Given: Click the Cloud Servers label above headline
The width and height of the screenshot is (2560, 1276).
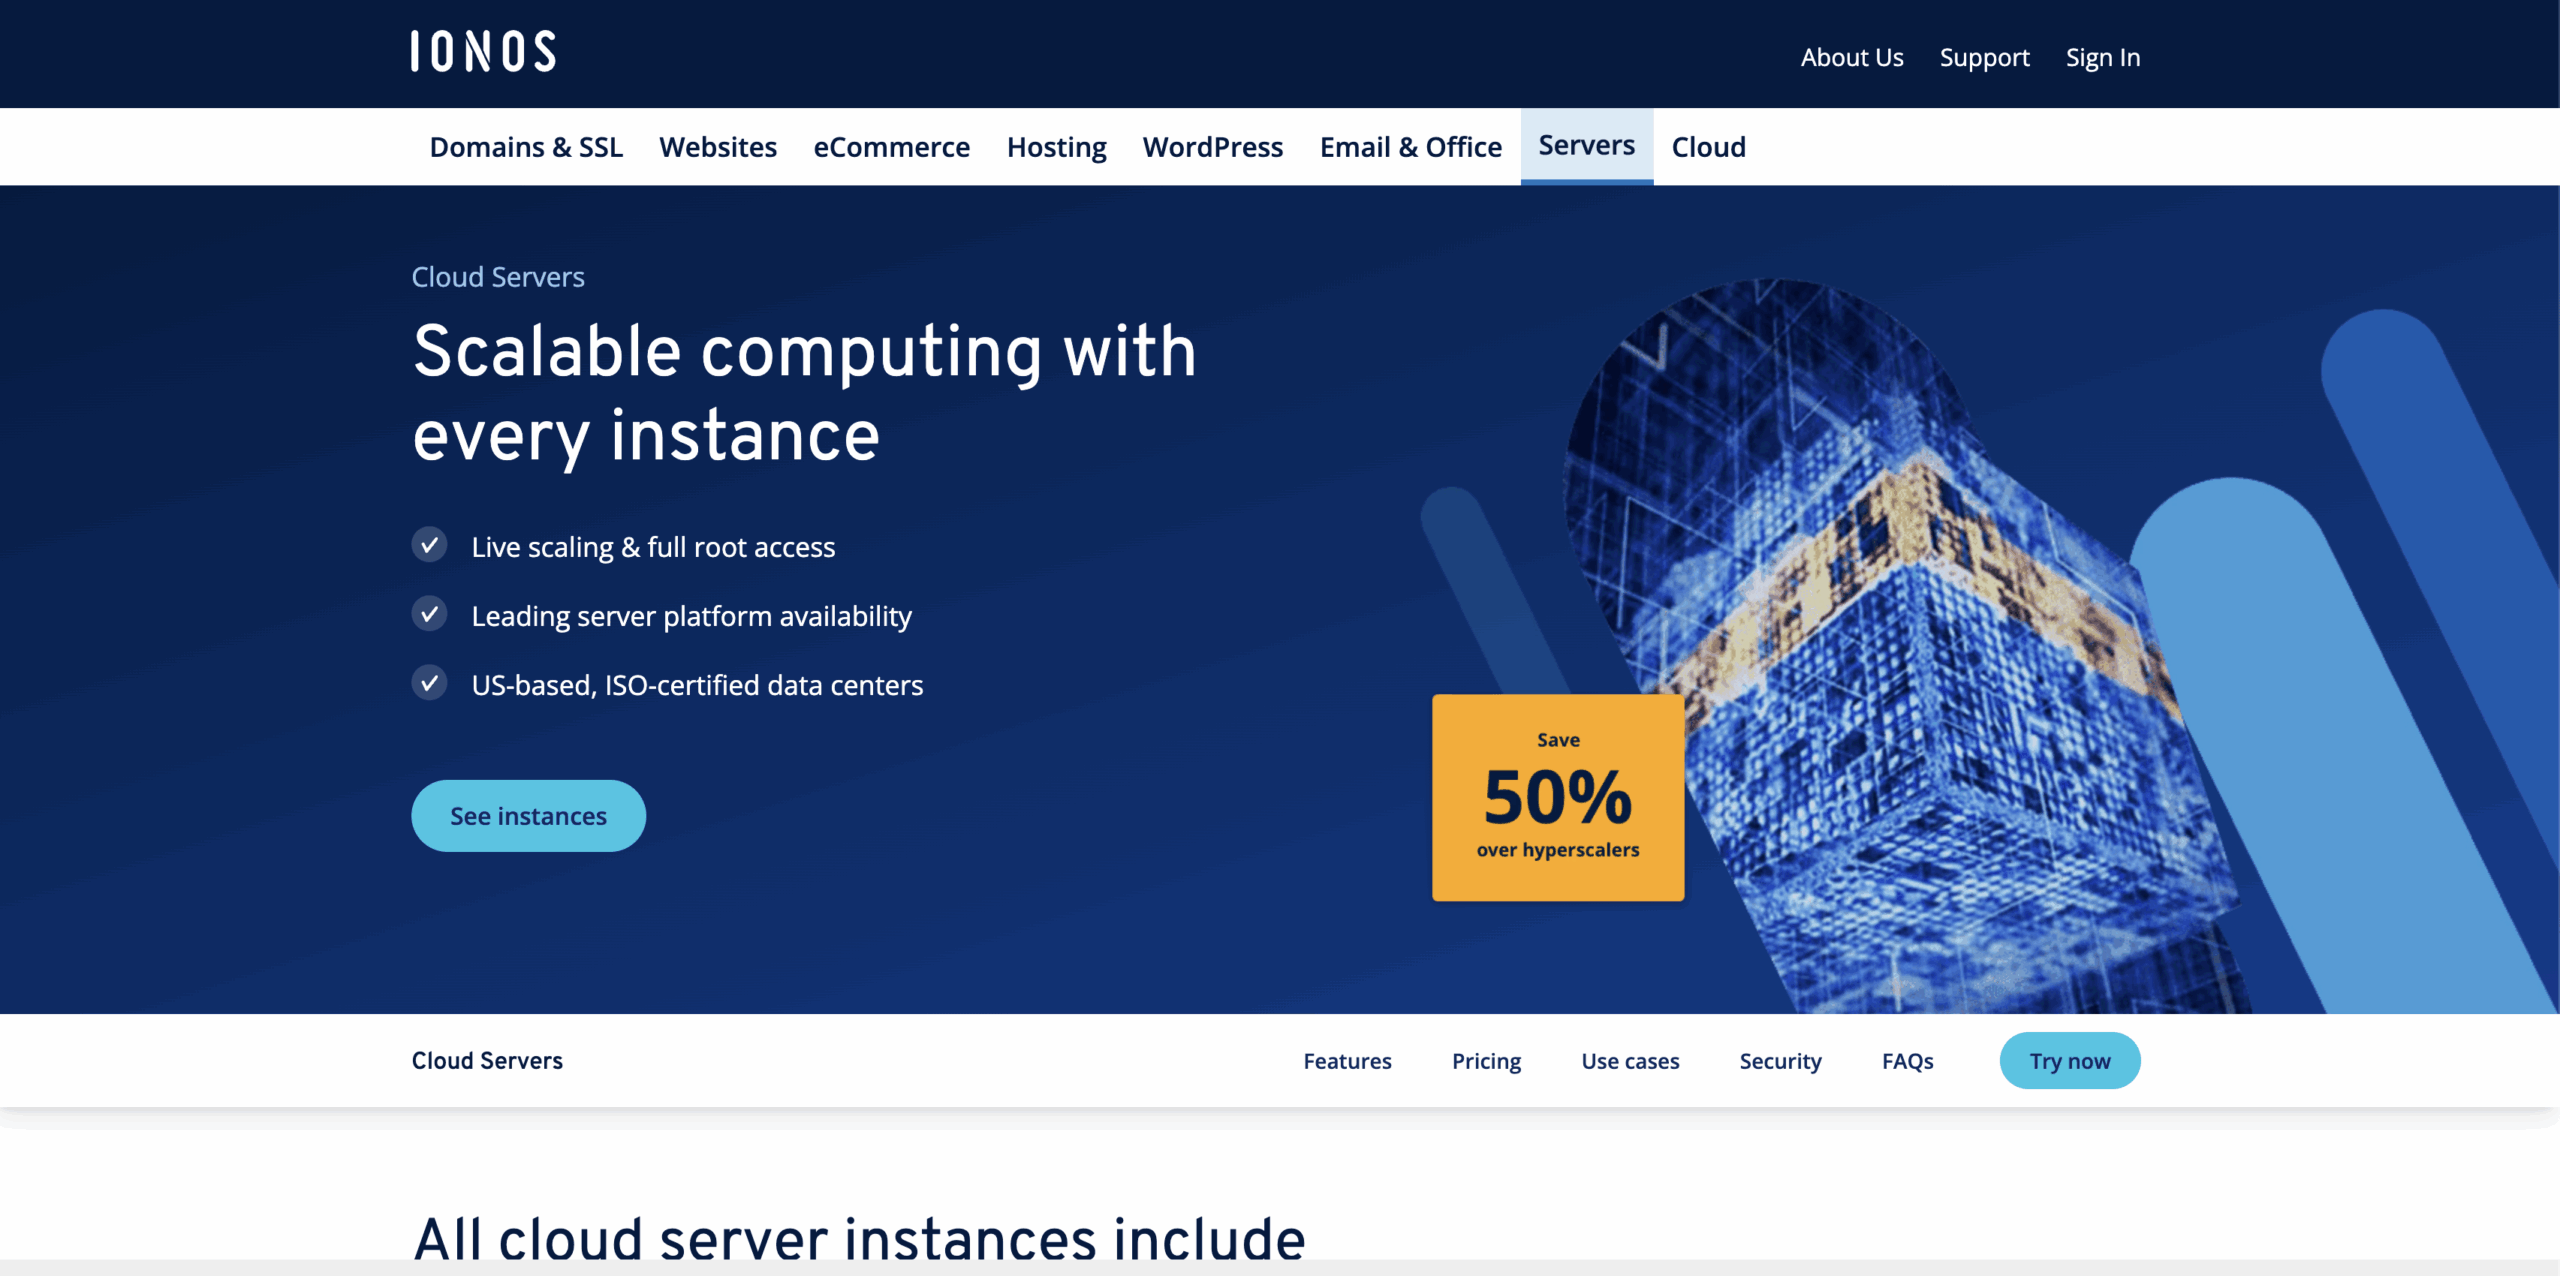Looking at the screenshot, I should (x=498, y=277).
